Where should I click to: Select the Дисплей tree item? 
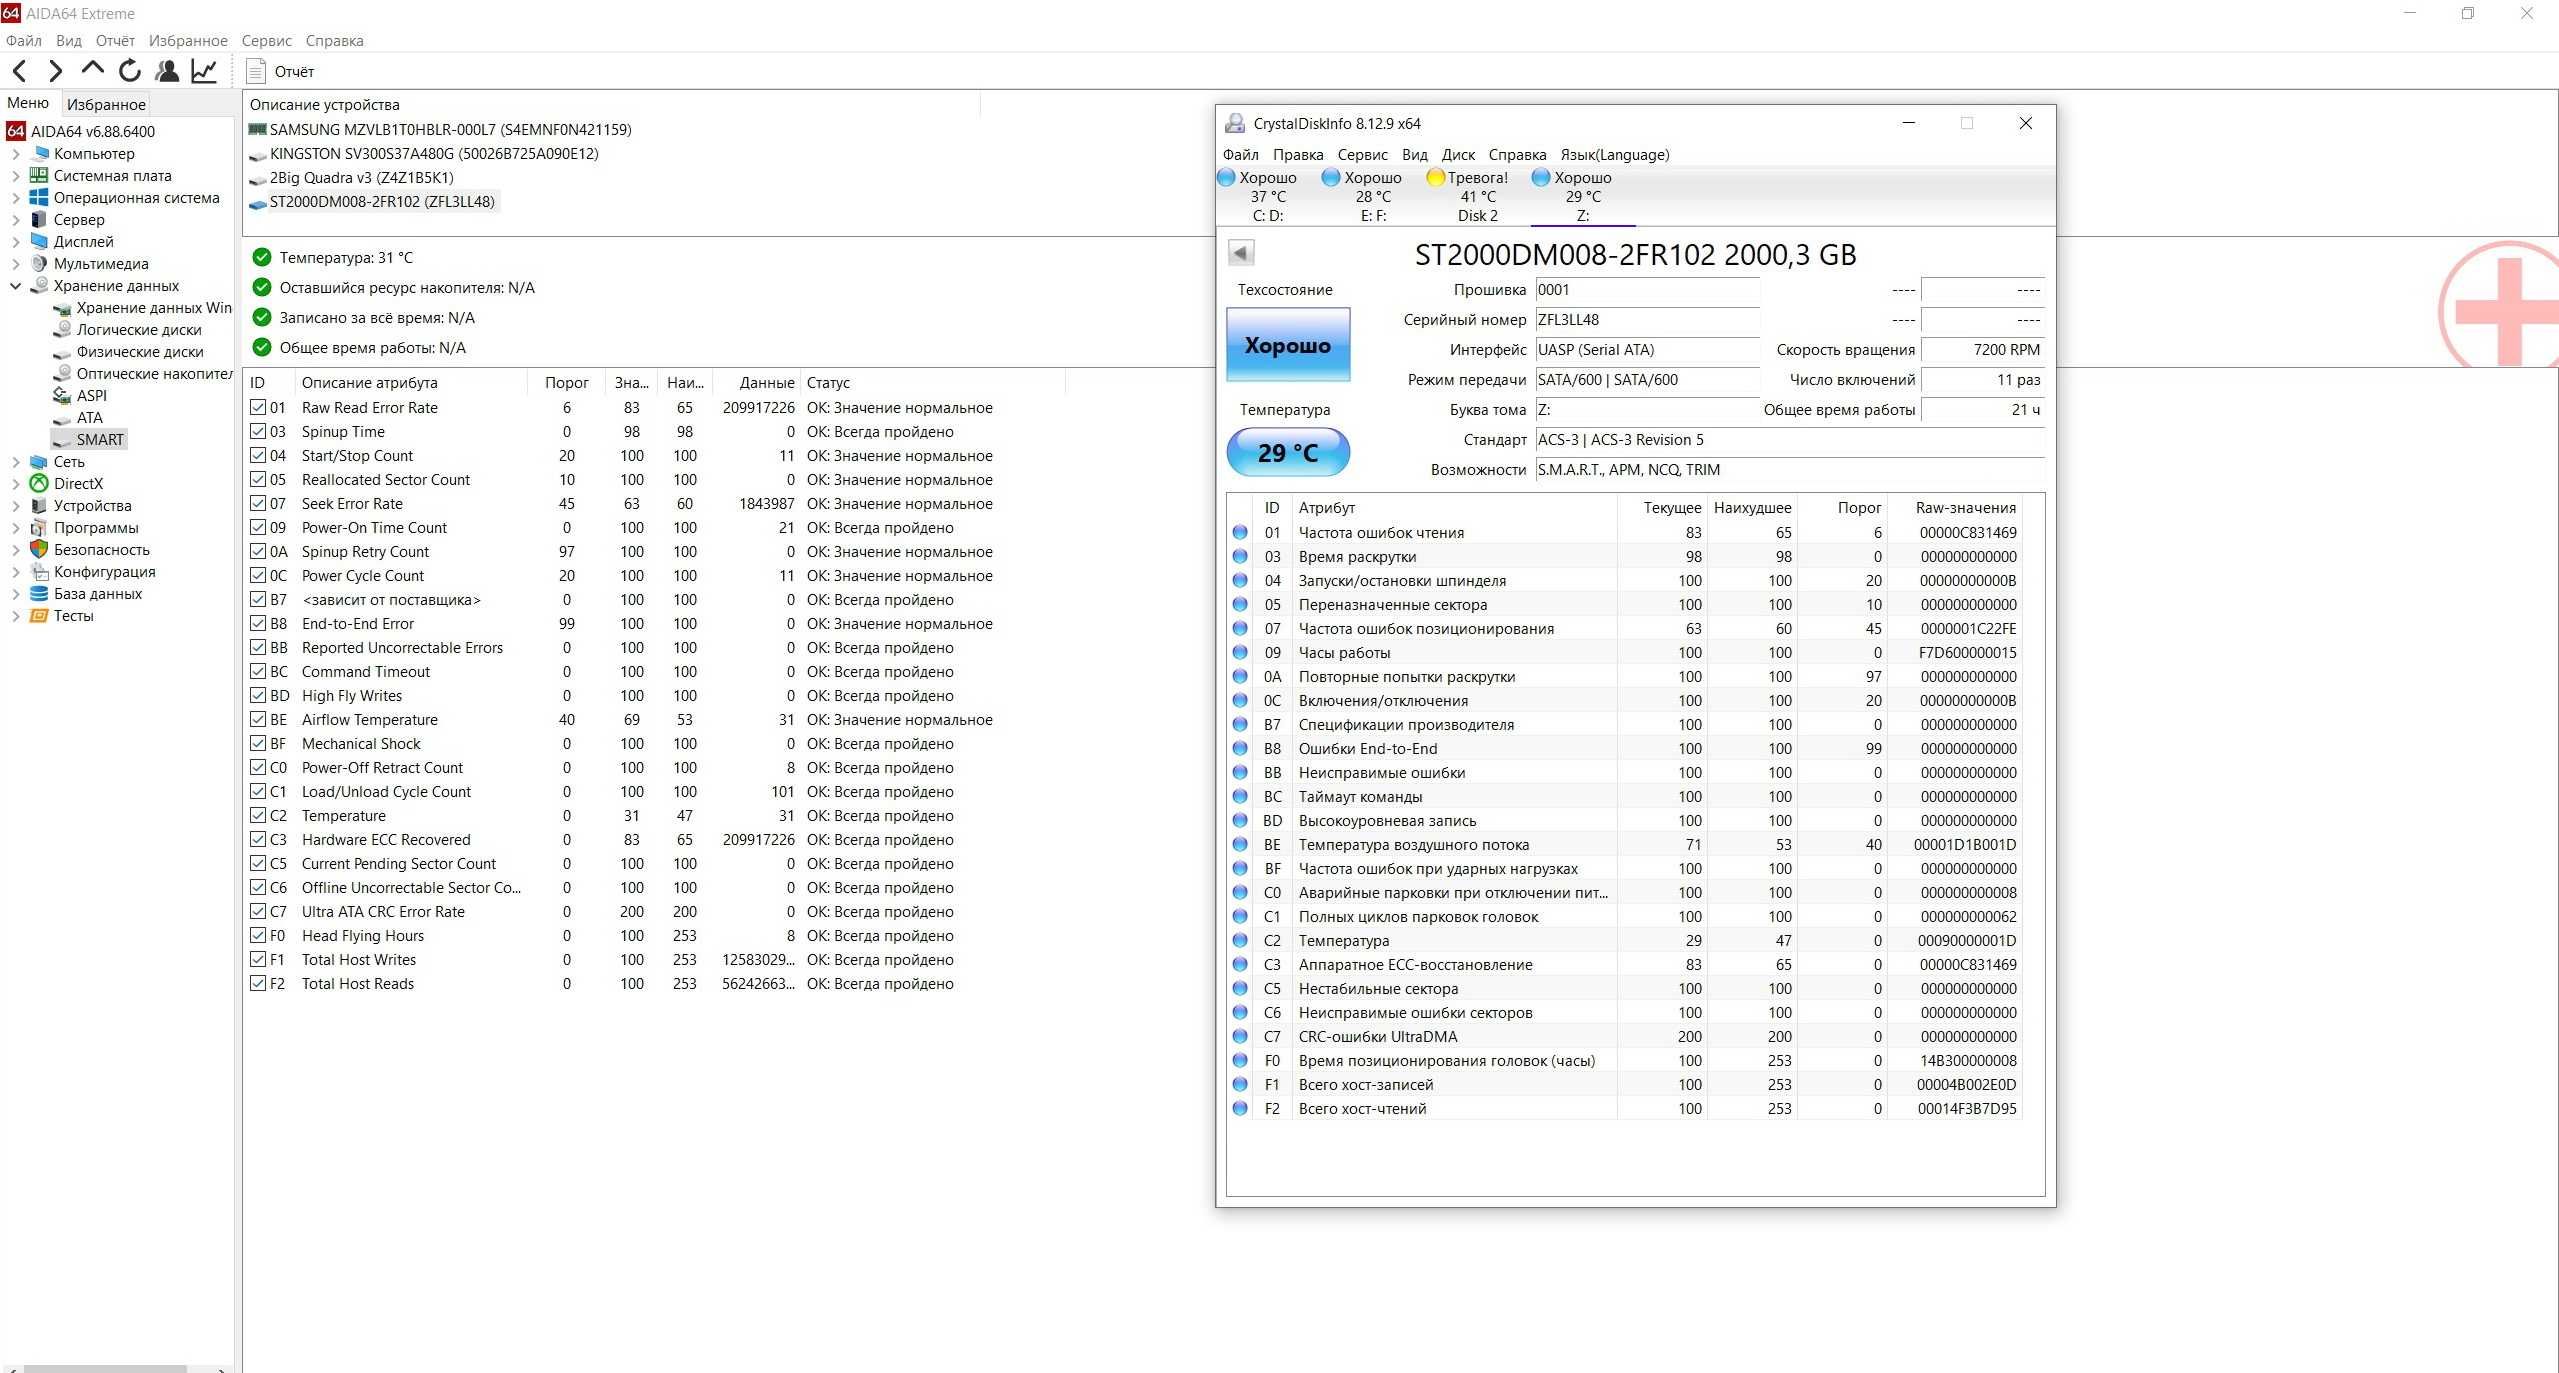coord(83,241)
